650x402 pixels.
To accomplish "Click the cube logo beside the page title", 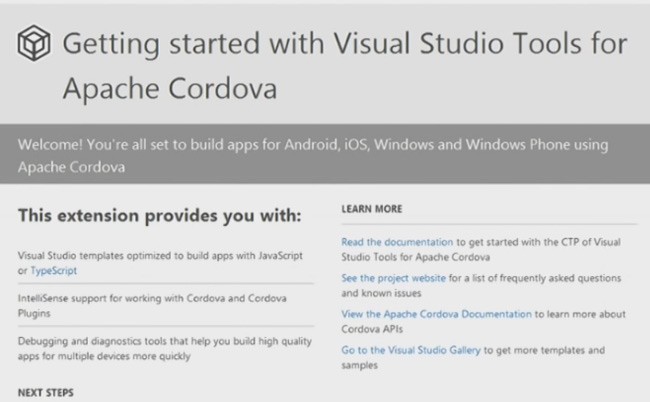I will pos(34,43).
